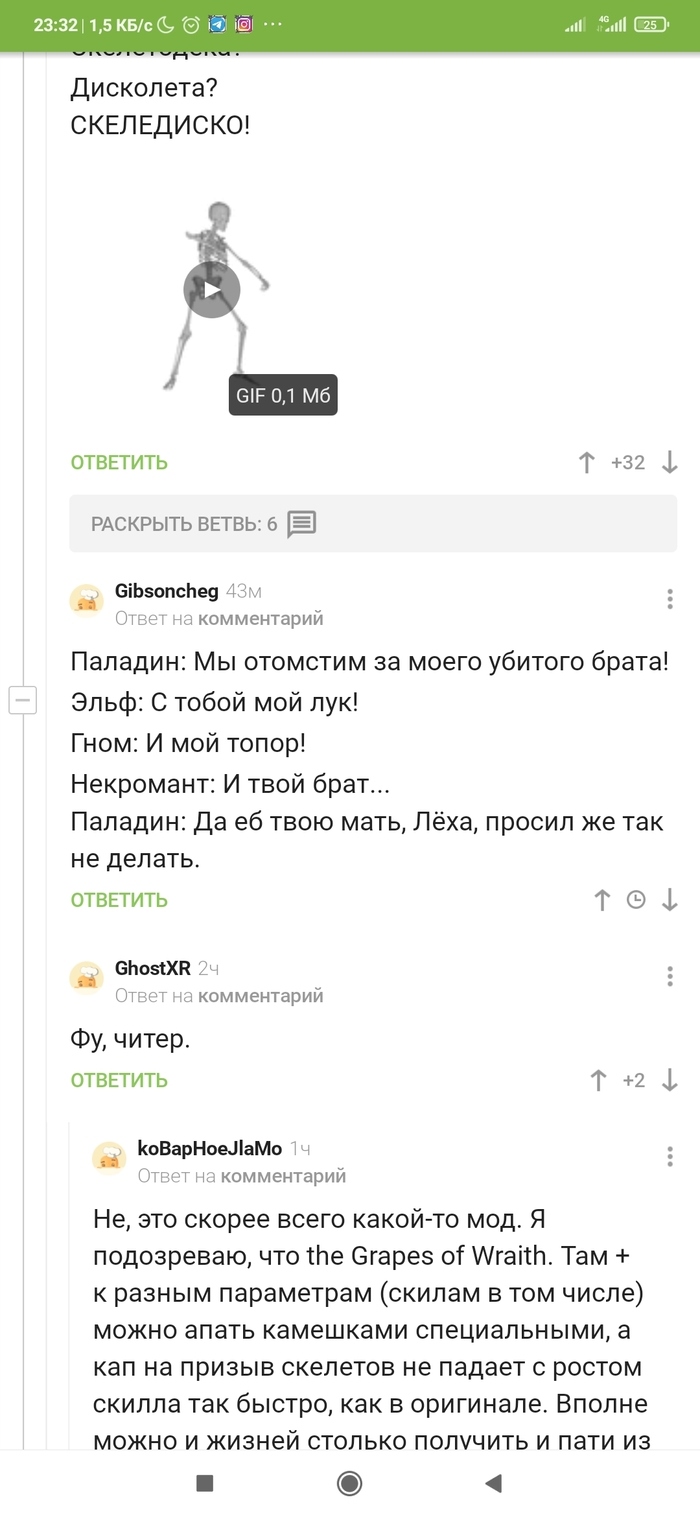Open koBapHoeJlaMo's user profile
Viewport: 700px width, 1517px height.
point(209,1149)
